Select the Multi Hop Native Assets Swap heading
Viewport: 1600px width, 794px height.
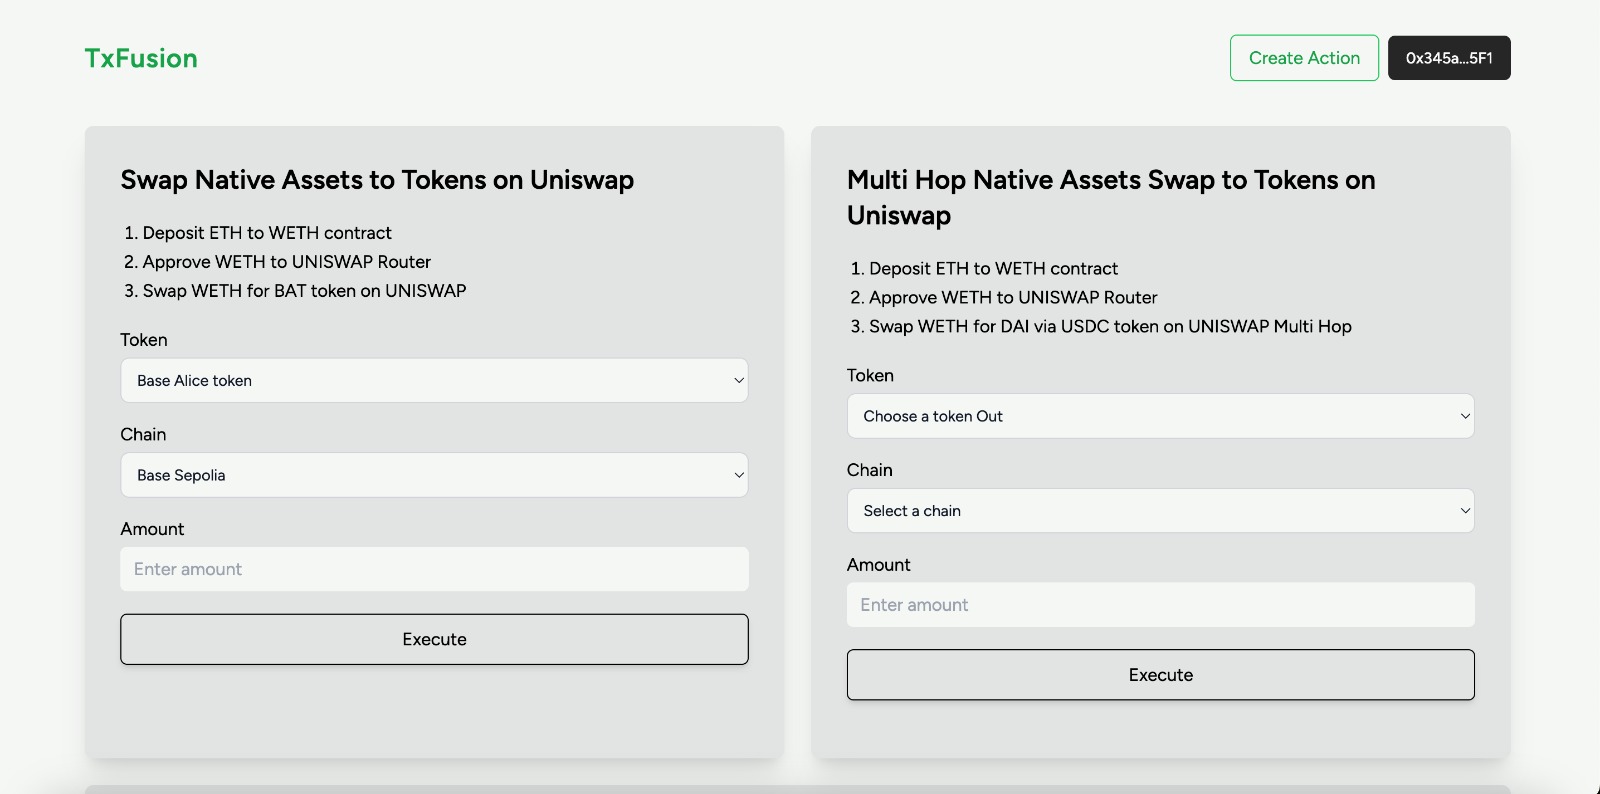point(1111,197)
